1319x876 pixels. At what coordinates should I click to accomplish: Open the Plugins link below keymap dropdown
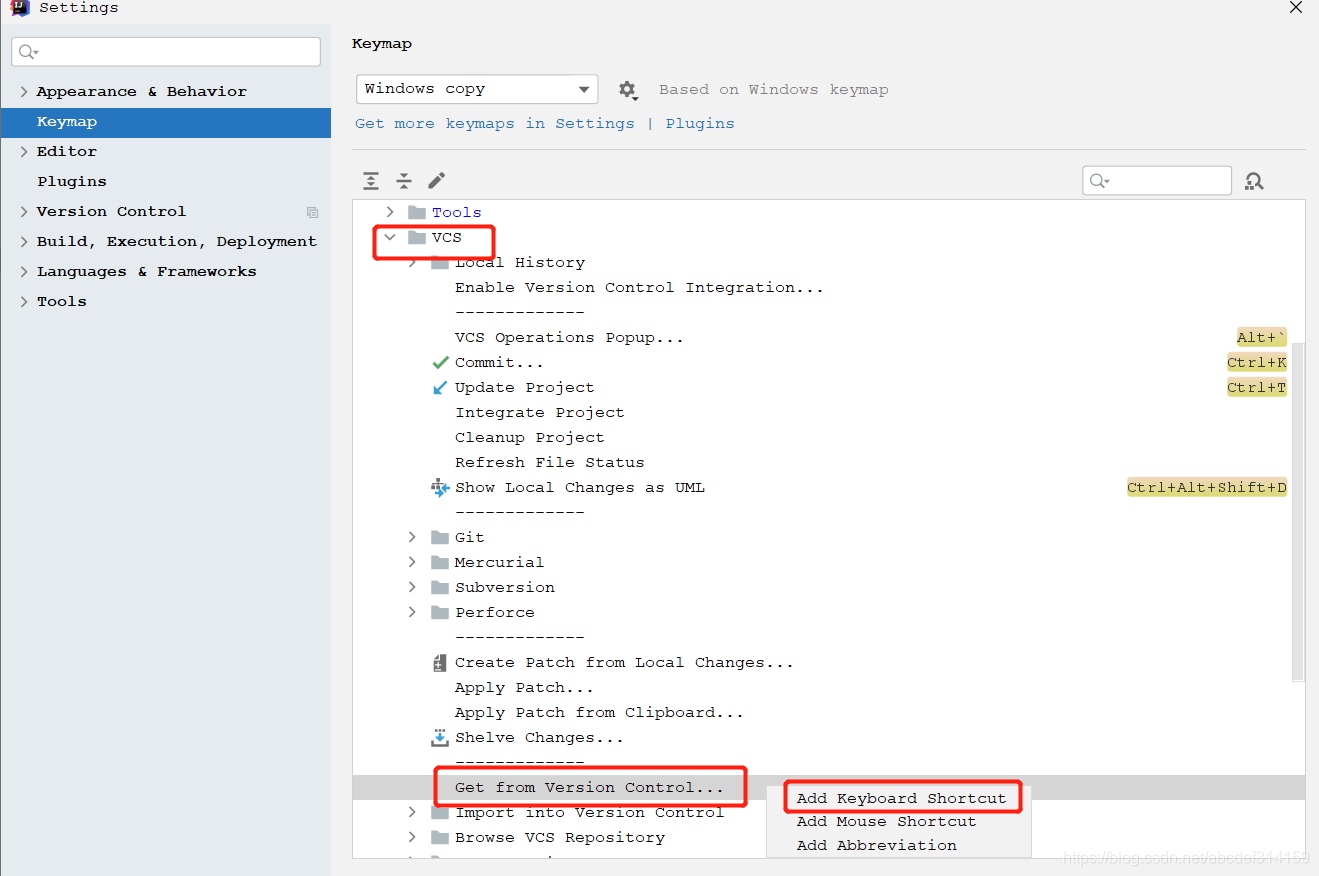pos(700,123)
